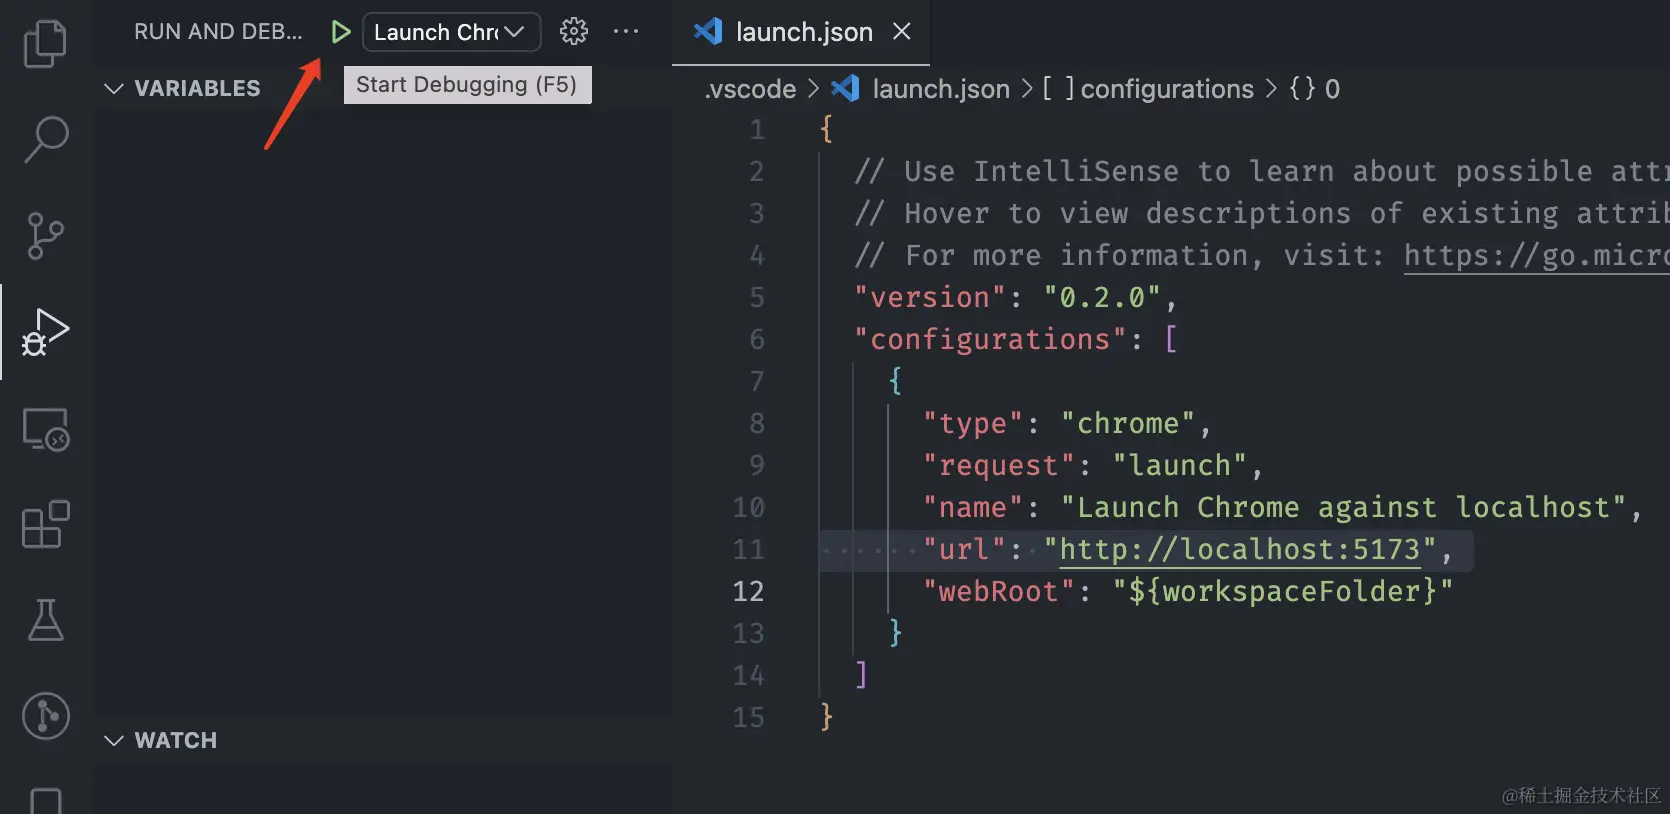The height and width of the screenshot is (814, 1670).
Task: Select the launch.json editor tab
Action: coord(784,32)
